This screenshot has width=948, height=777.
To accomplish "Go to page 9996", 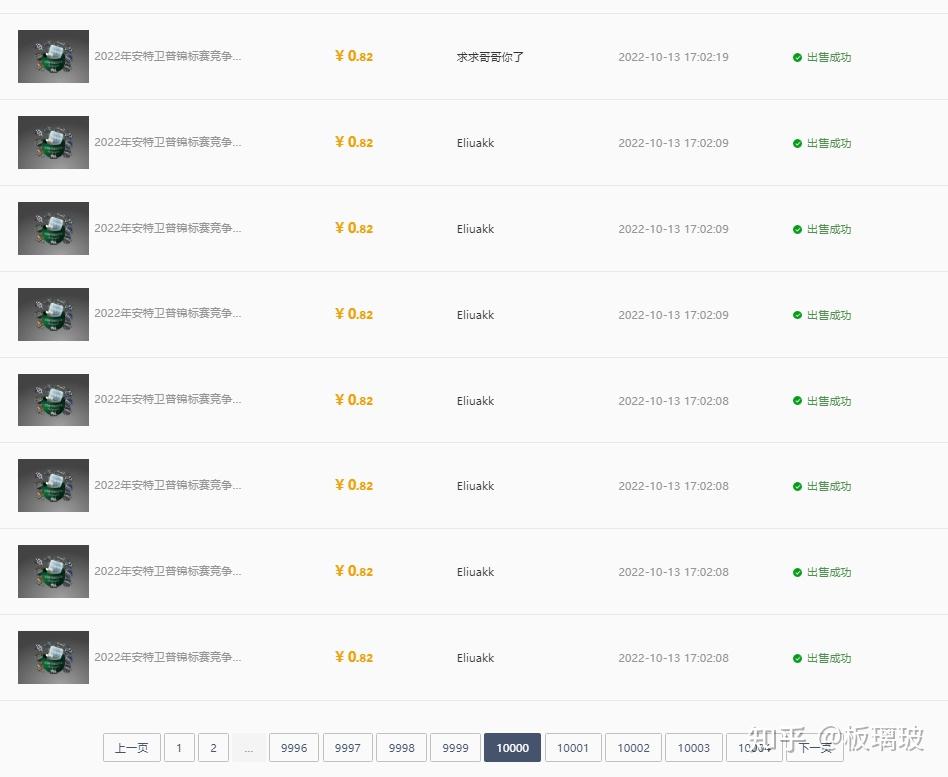I will 294,747.
